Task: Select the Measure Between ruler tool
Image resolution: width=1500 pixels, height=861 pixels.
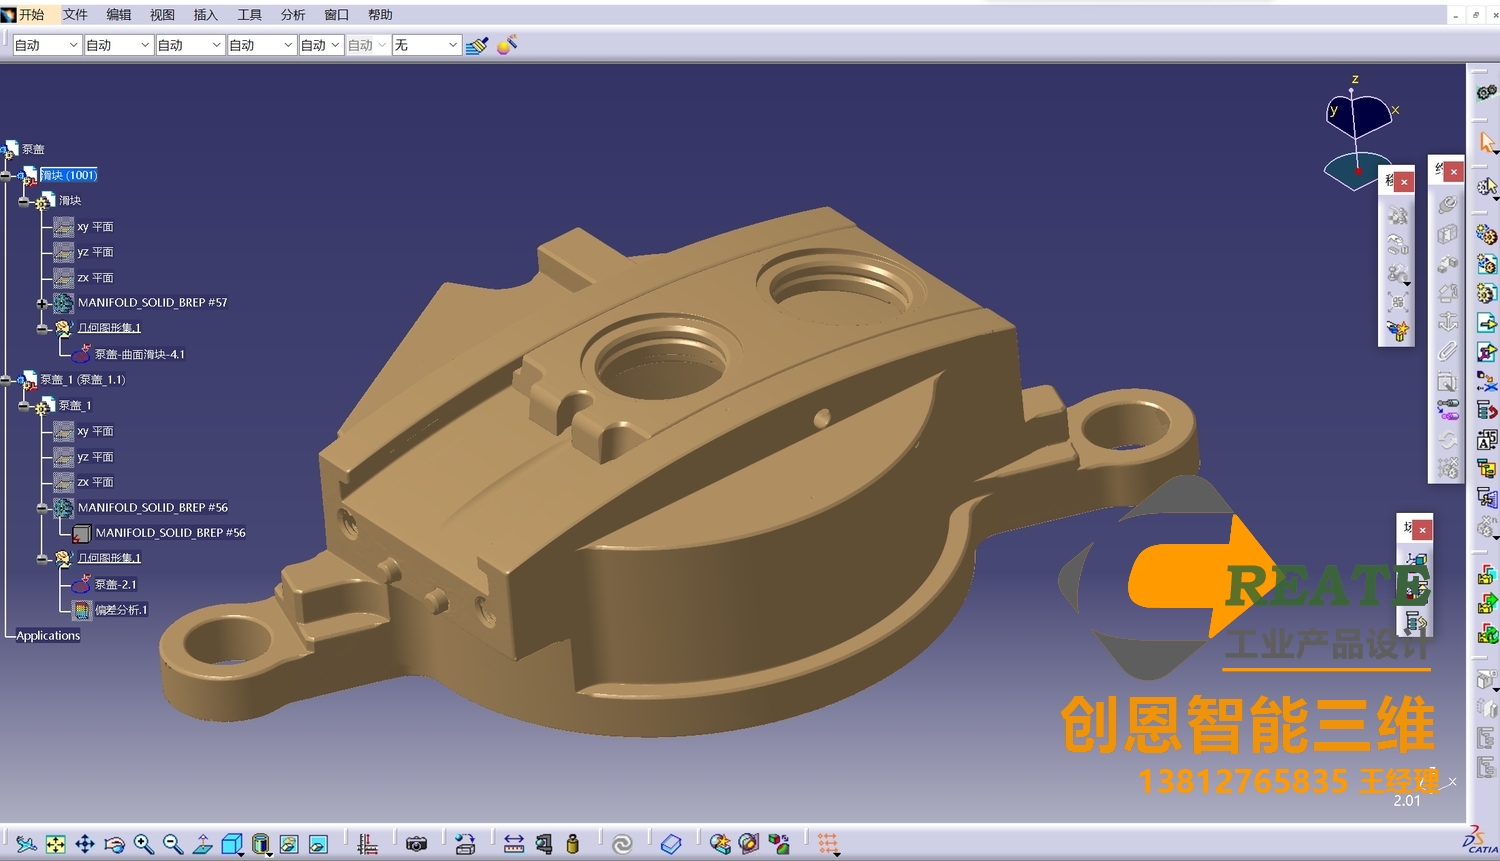Action: click(514, 844)
